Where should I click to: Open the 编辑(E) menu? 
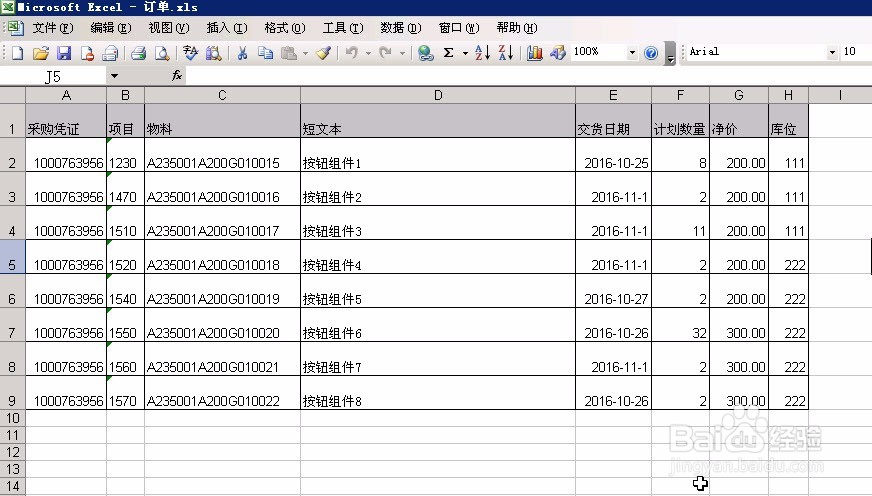point(111,28)
